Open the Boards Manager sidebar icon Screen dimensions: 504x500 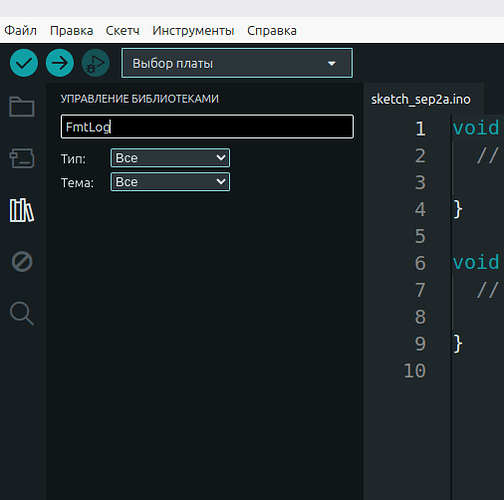(22, 158)
